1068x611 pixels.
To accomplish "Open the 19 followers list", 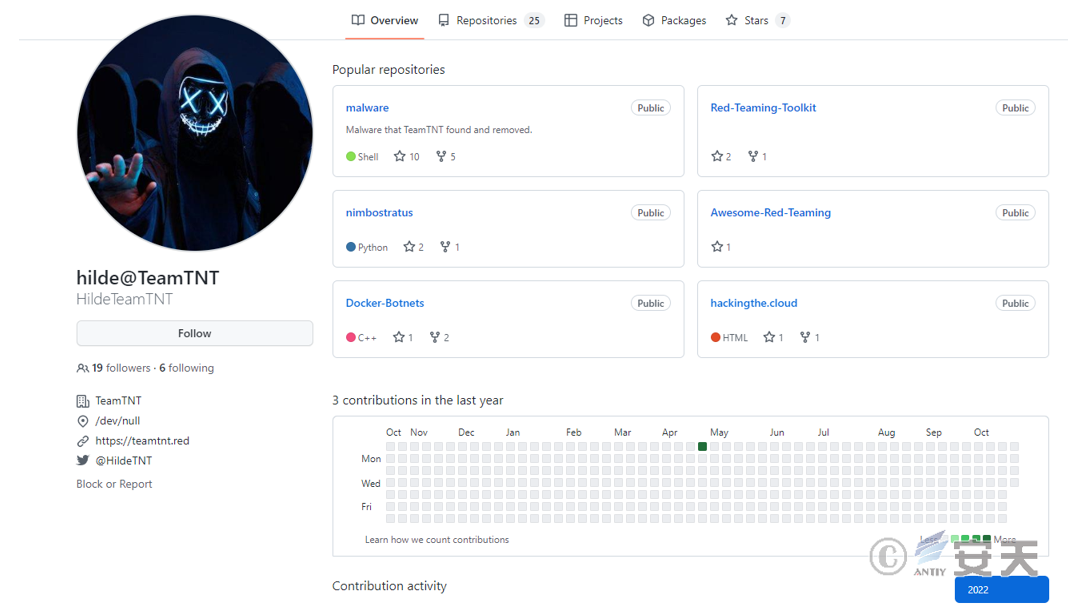I will pos(121,368).
